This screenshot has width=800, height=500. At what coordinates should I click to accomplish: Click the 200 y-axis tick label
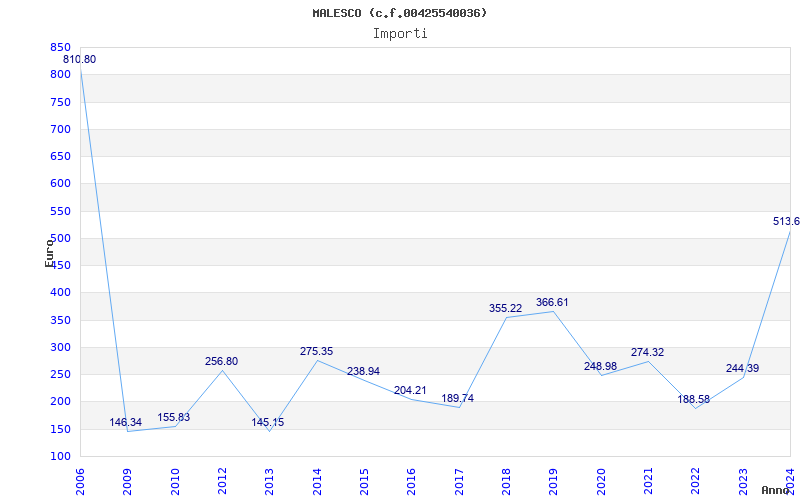click(60, 402)
